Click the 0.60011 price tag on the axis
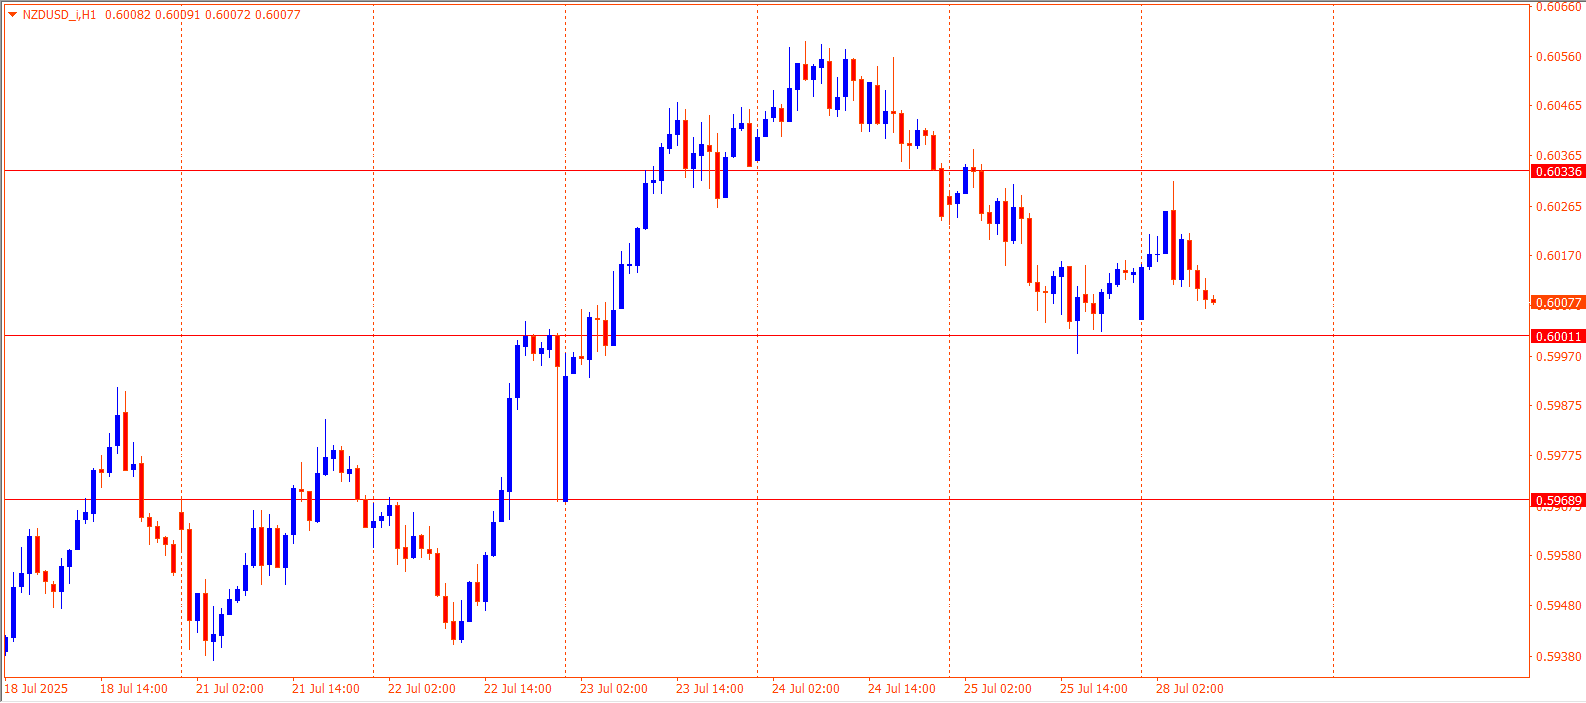 coord(1558,337)
